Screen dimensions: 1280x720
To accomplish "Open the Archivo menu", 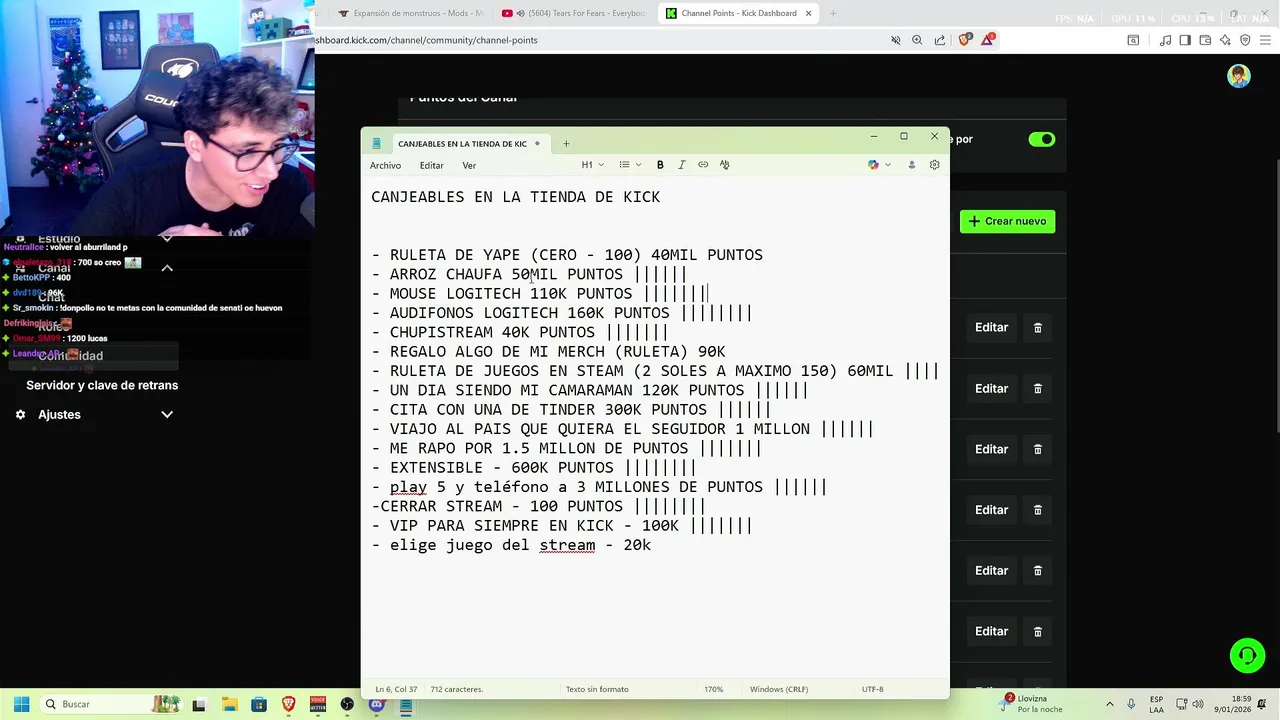I will (x=385, y=165).
